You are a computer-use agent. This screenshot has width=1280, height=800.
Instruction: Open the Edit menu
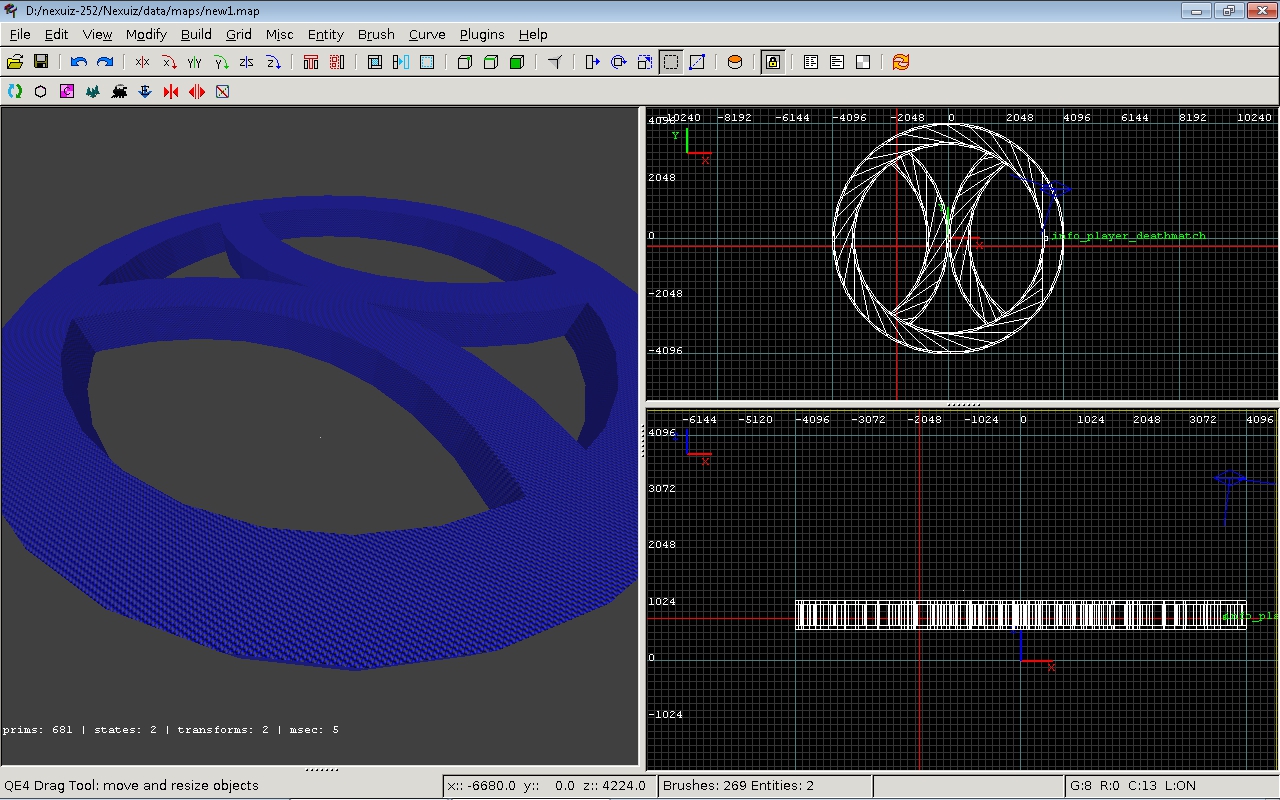(x=56, y=34)
